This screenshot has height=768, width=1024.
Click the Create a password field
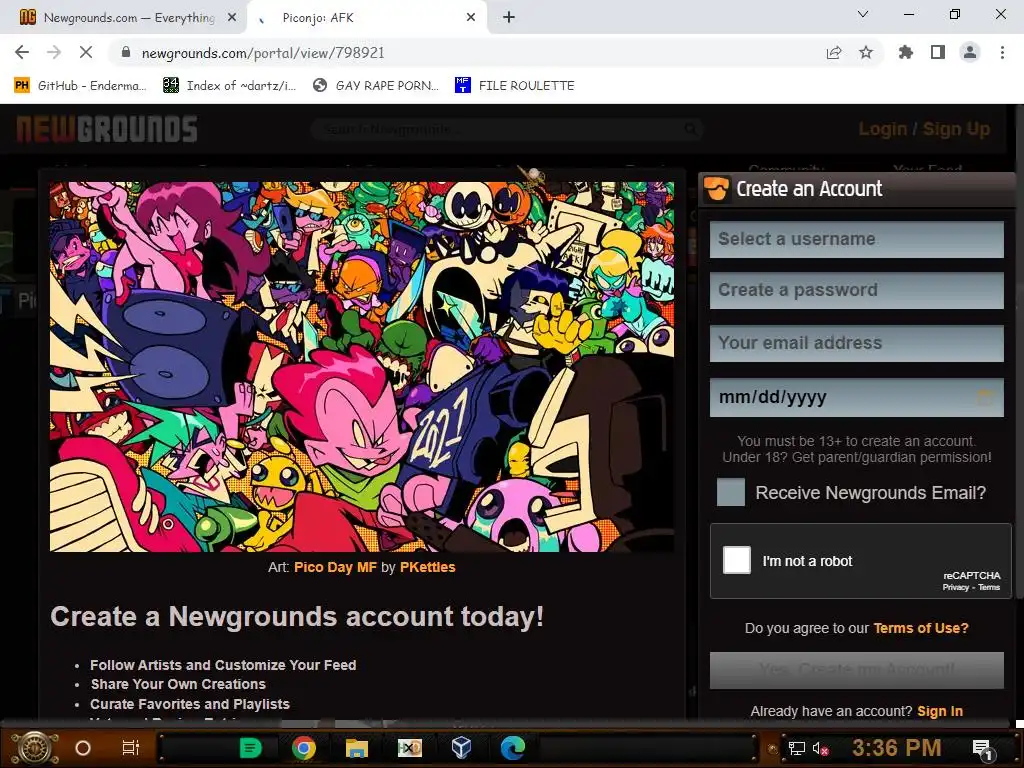(x=856, y=290)
